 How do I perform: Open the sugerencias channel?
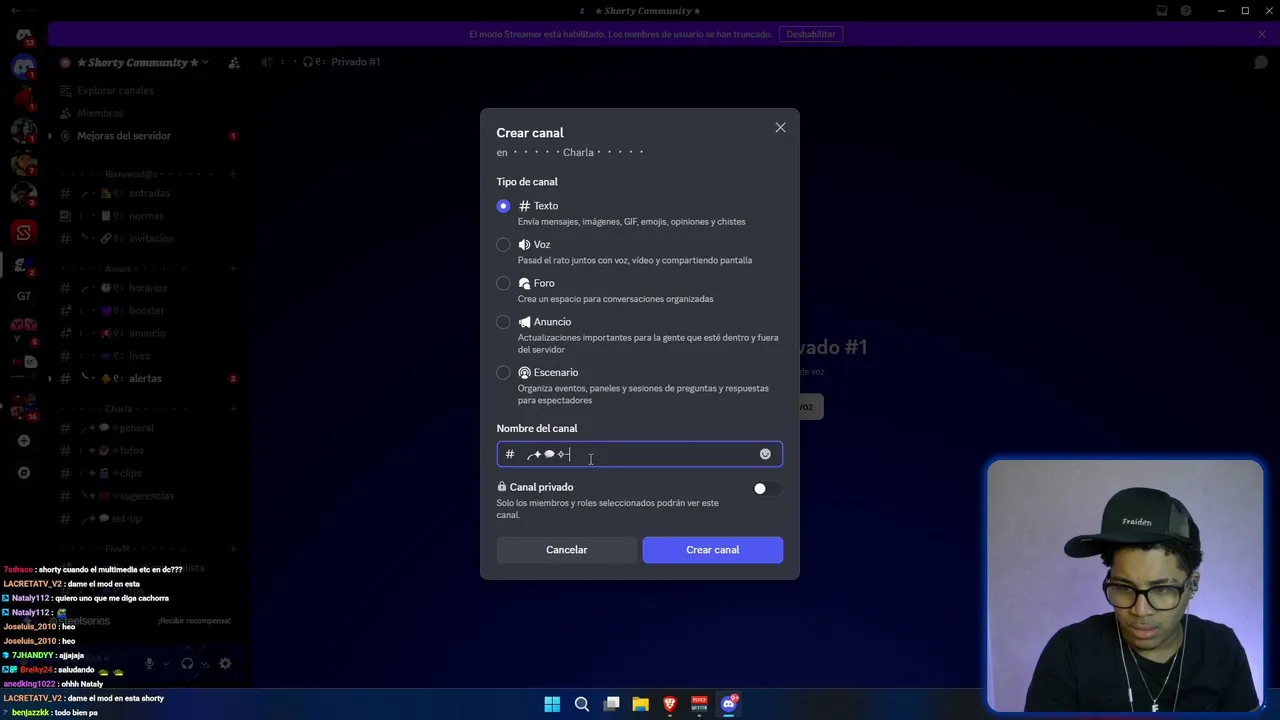point(148,496)
